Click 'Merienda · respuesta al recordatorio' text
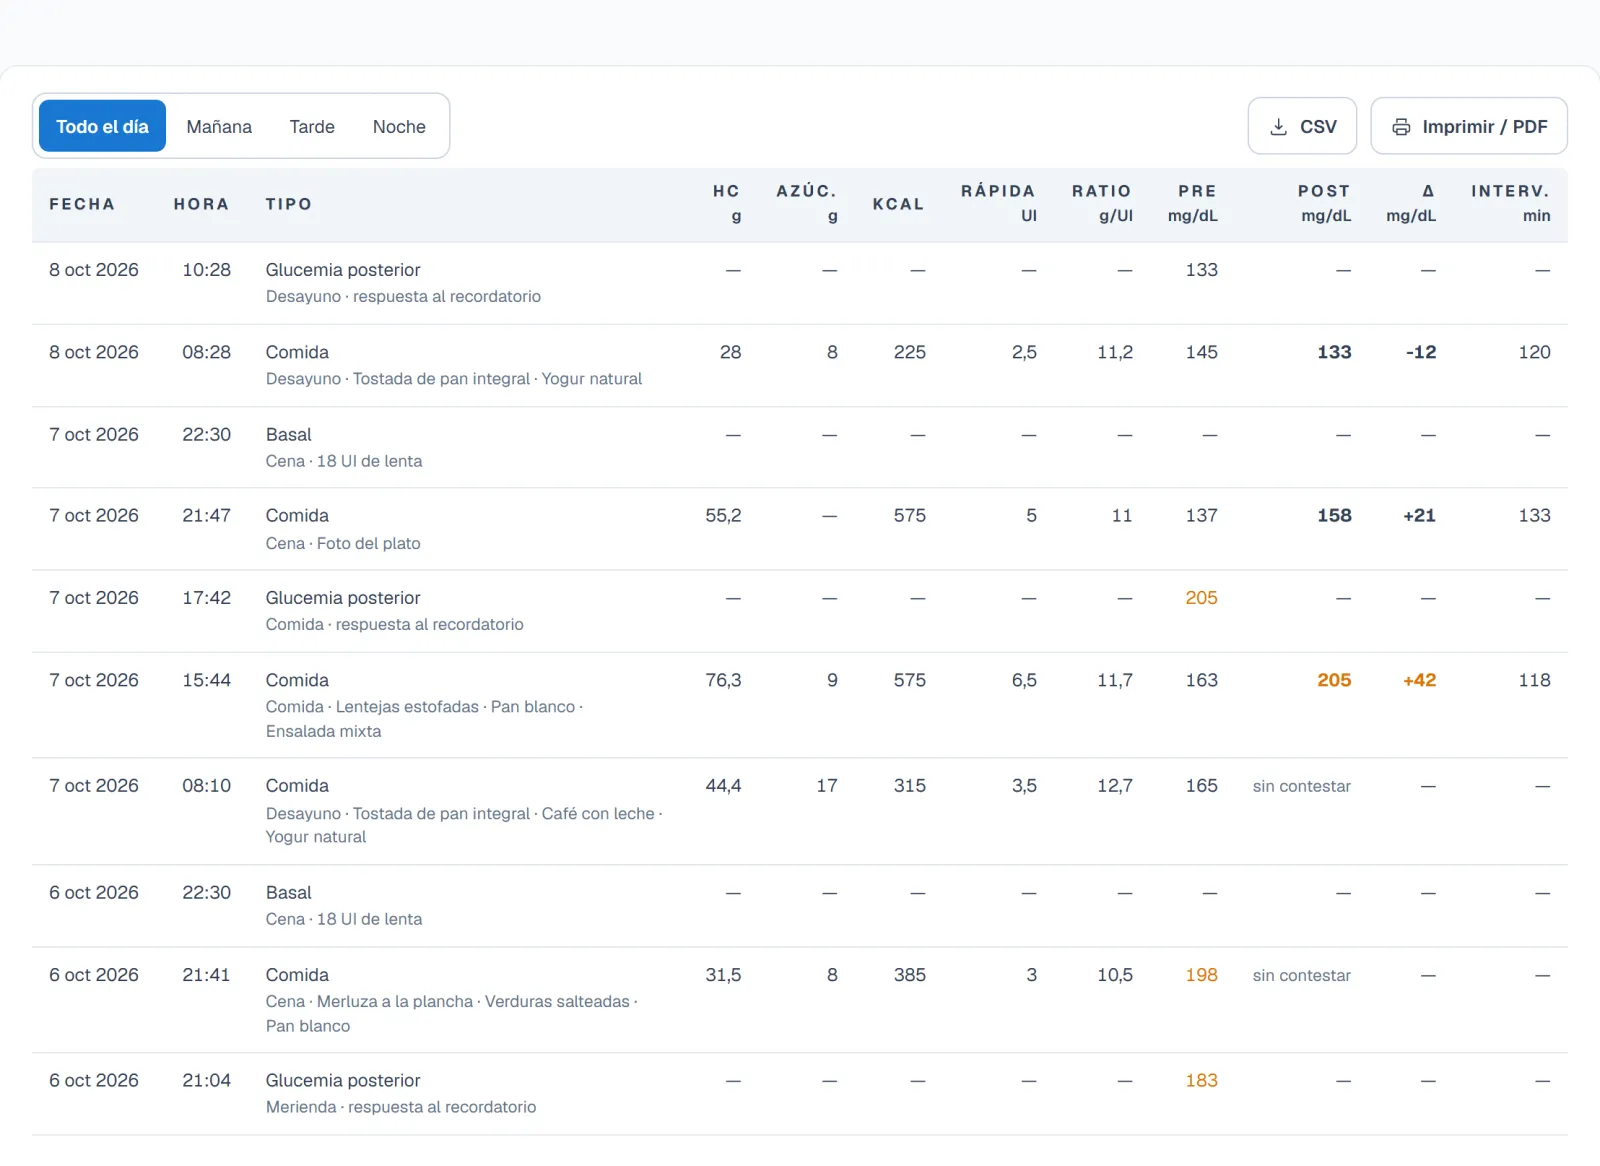1600x1166 pixels. coord(400,1107)
